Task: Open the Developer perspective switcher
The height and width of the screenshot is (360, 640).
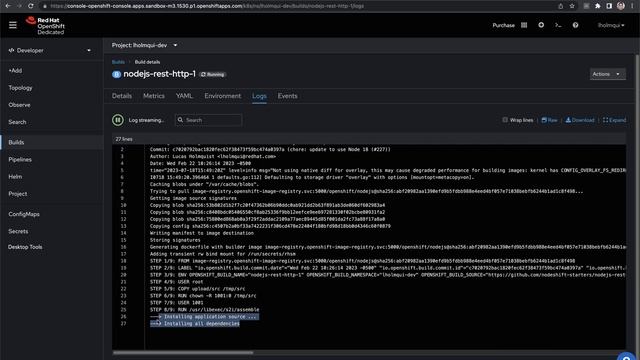Action: coord(50,51)
